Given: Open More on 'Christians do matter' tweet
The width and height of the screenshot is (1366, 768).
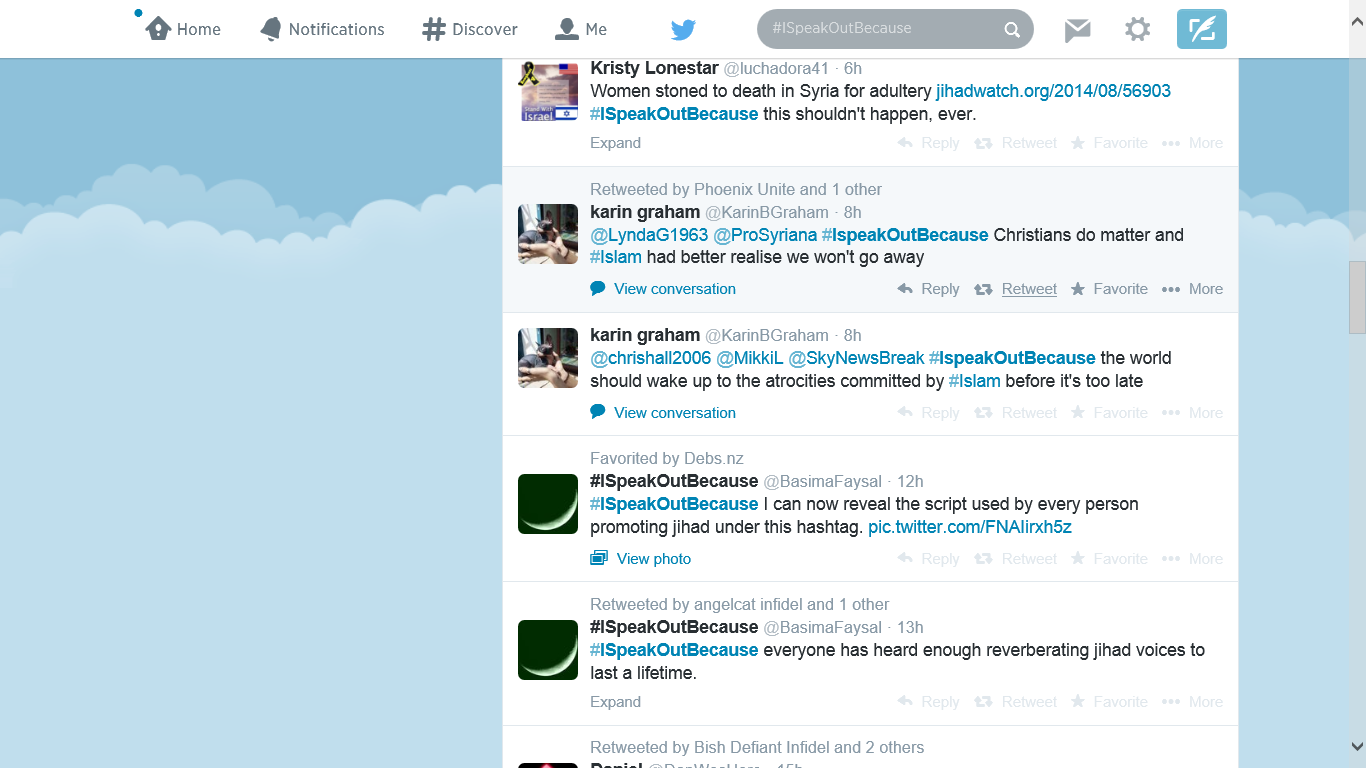Looking at the screenshot, I should coord(1192,289).
